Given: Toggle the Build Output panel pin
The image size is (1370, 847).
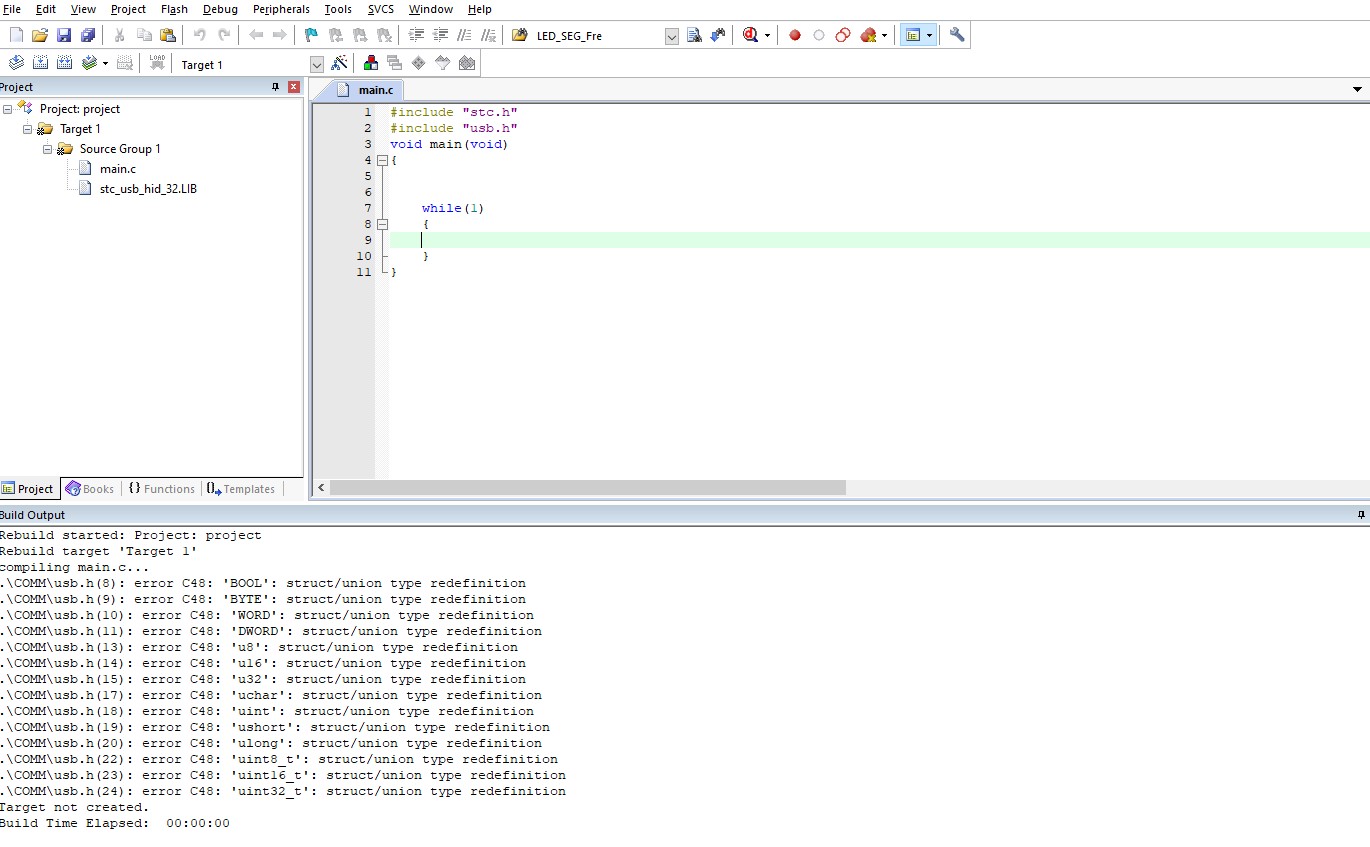Looking at the screenshot, I should tap(1361, 515).
